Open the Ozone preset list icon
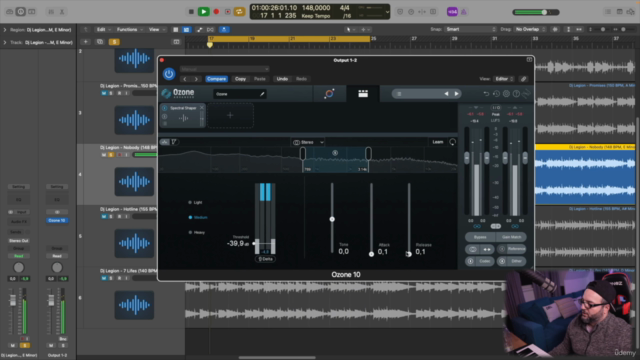Image resolution: width=640 pixels, height=360 pixels. click(x=399, y=94)
